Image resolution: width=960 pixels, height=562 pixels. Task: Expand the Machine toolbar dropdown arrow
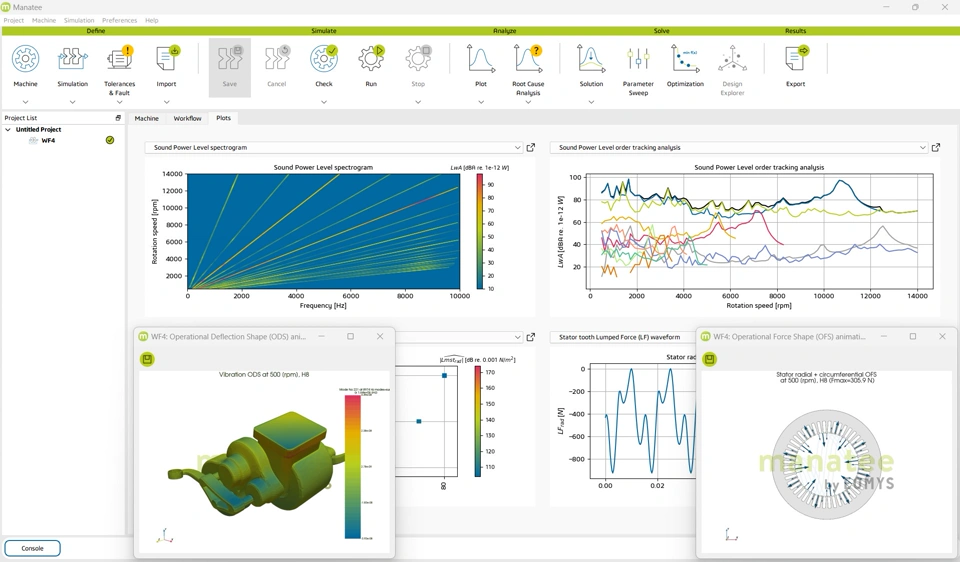coord(25,102)
